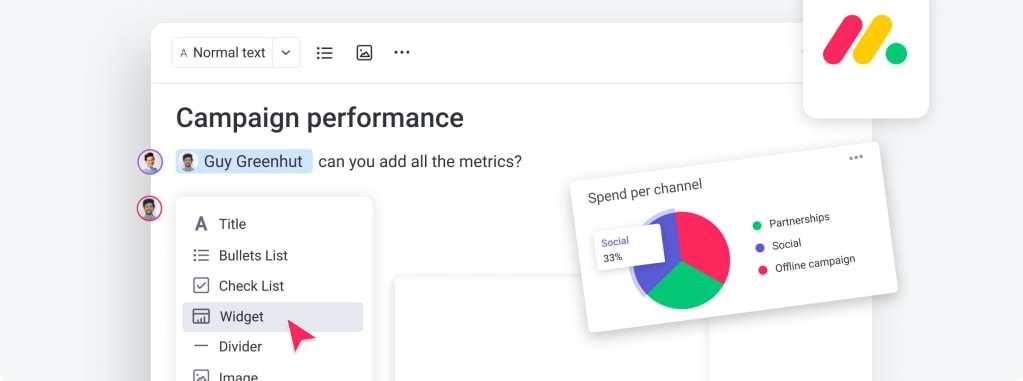This screenshot has height=381, width=1023.
Task: Click the second collaborator avatar in margin
Action: [x=149, y=209]
